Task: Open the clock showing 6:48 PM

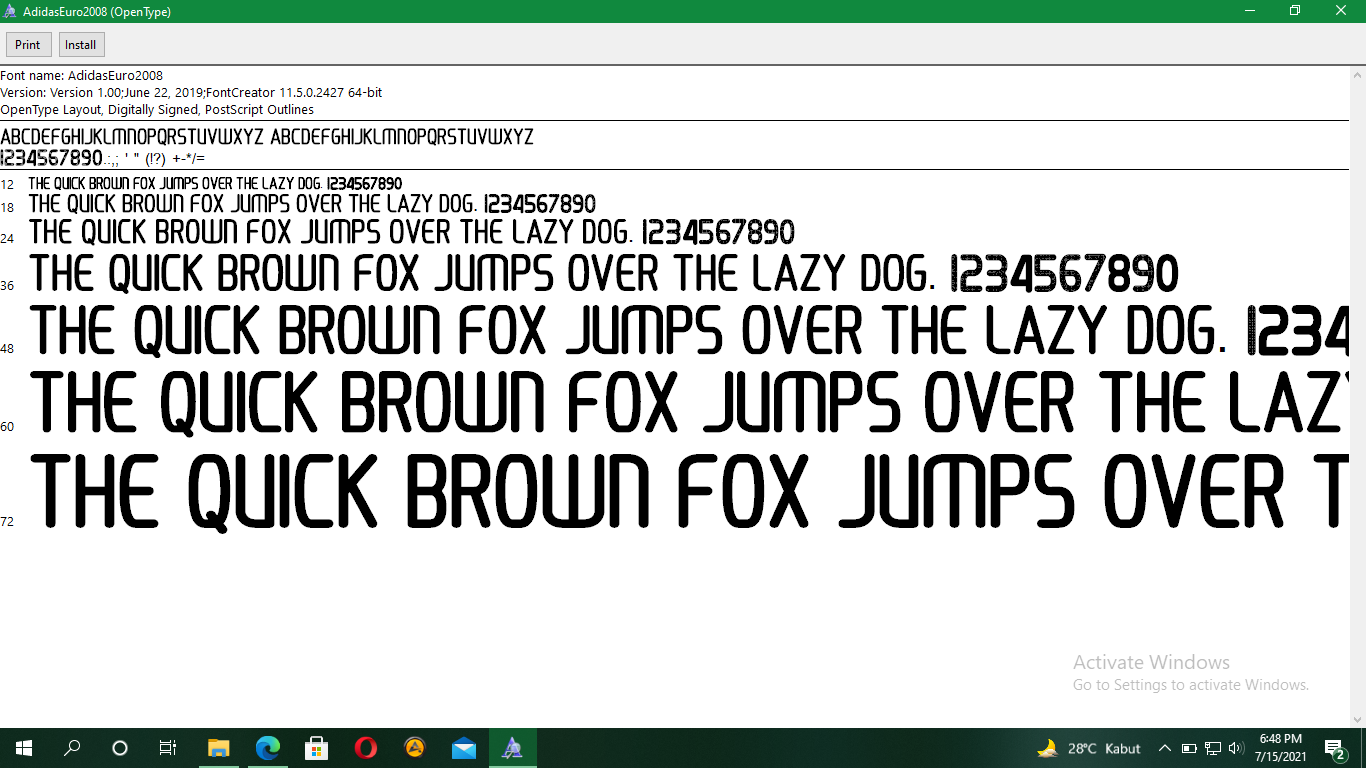Action: click(1280, 748)
